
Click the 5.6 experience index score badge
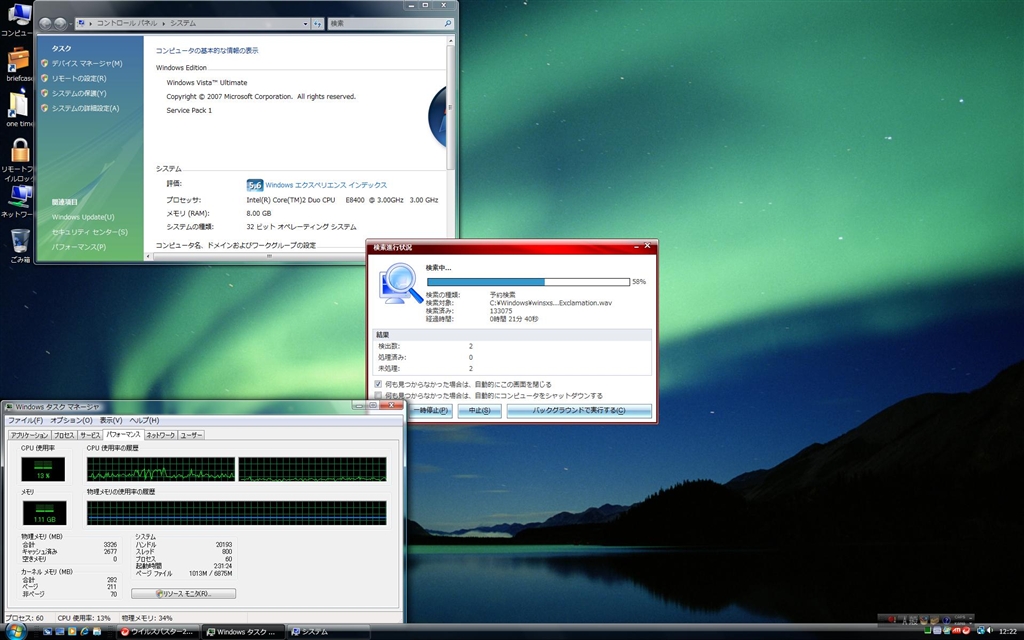pyautogui.click(x=255, y=185)
